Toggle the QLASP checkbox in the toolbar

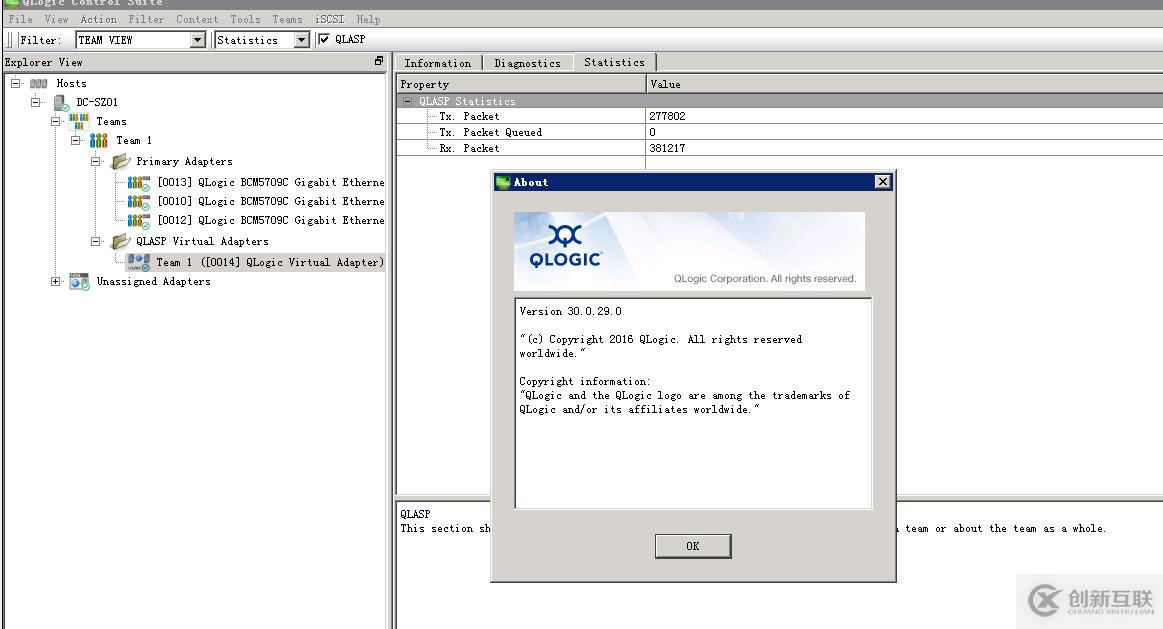[324, 39]
